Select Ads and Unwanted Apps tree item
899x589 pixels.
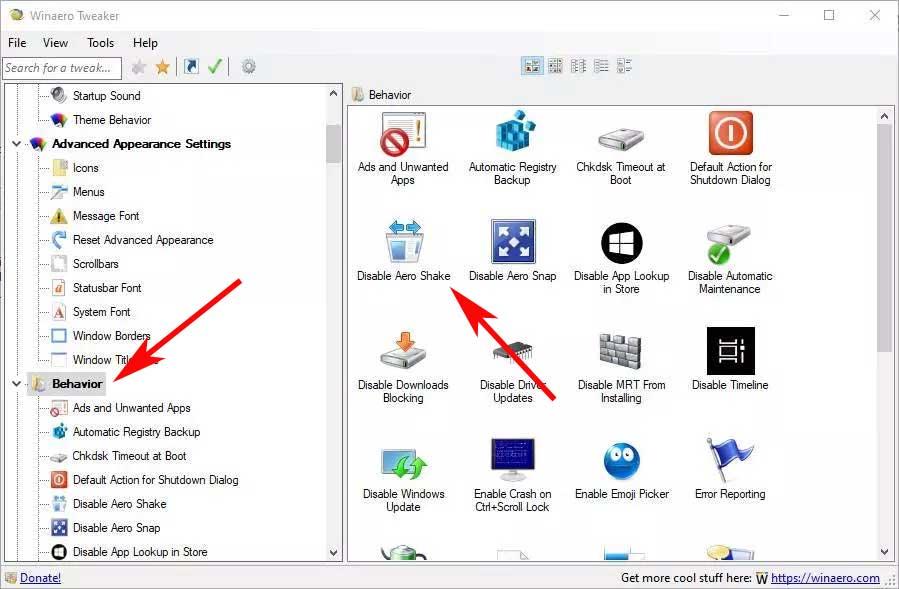[x=131, y=408]
